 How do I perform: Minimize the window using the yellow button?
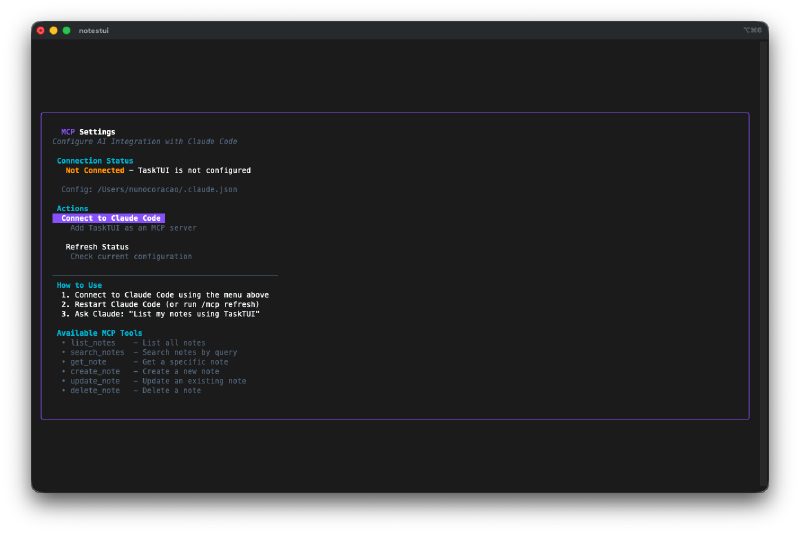click(54, 31)
